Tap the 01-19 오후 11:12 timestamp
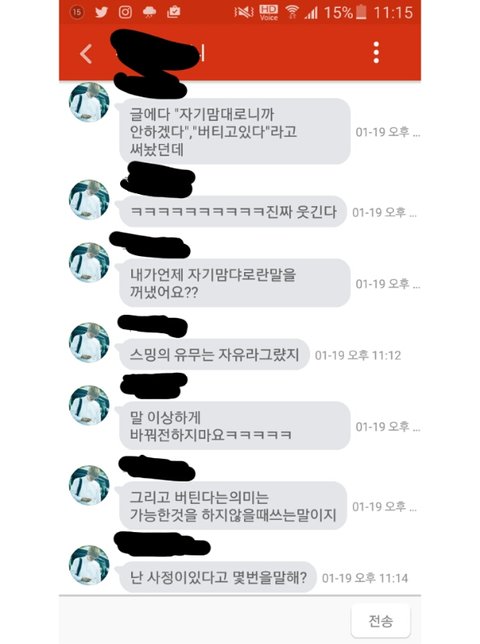Viewport: 480px width, 644px height. [x=358, y=355]
